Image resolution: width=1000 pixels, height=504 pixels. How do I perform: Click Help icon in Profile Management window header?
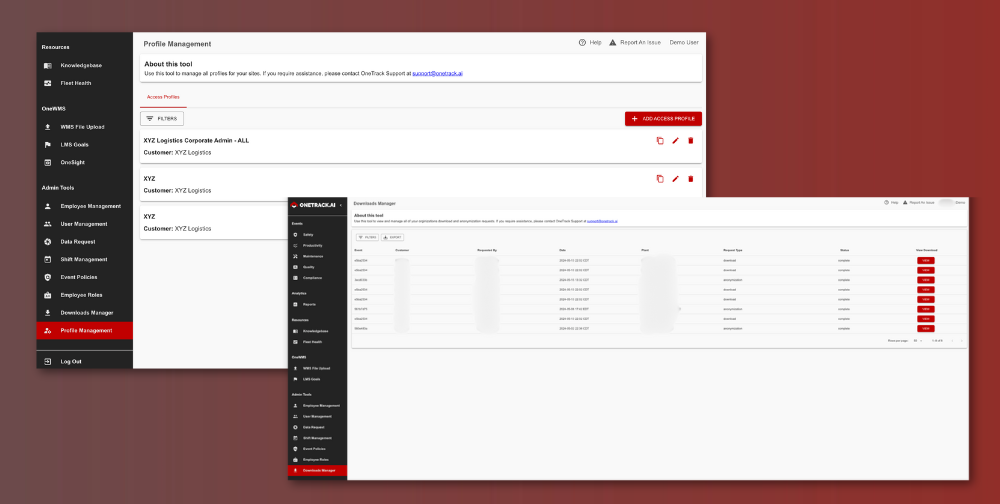click(x=582, y=43)
